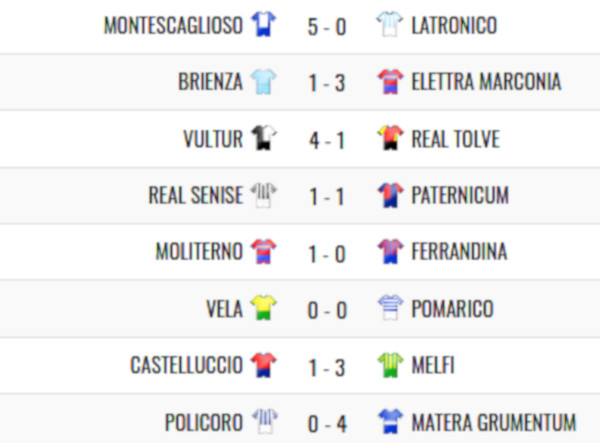The height and width of the screenshot is (443, 600).
Task: Click the Montescaglioso blue jersey icon
Action: (x=263, y=24)
